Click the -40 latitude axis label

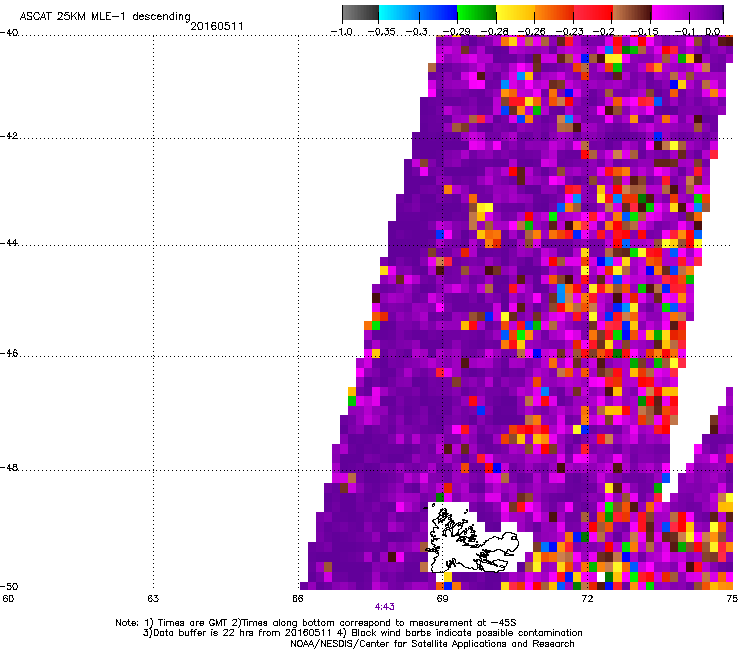click(9, 33)
